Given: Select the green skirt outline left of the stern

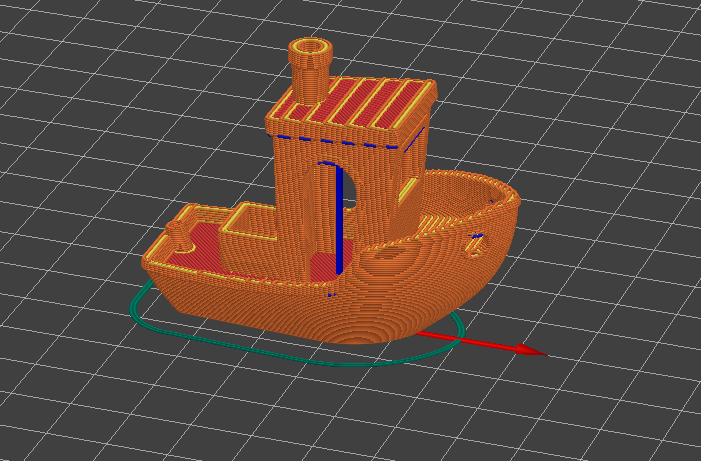Looking at the screenshot, I should click(139, 302).
